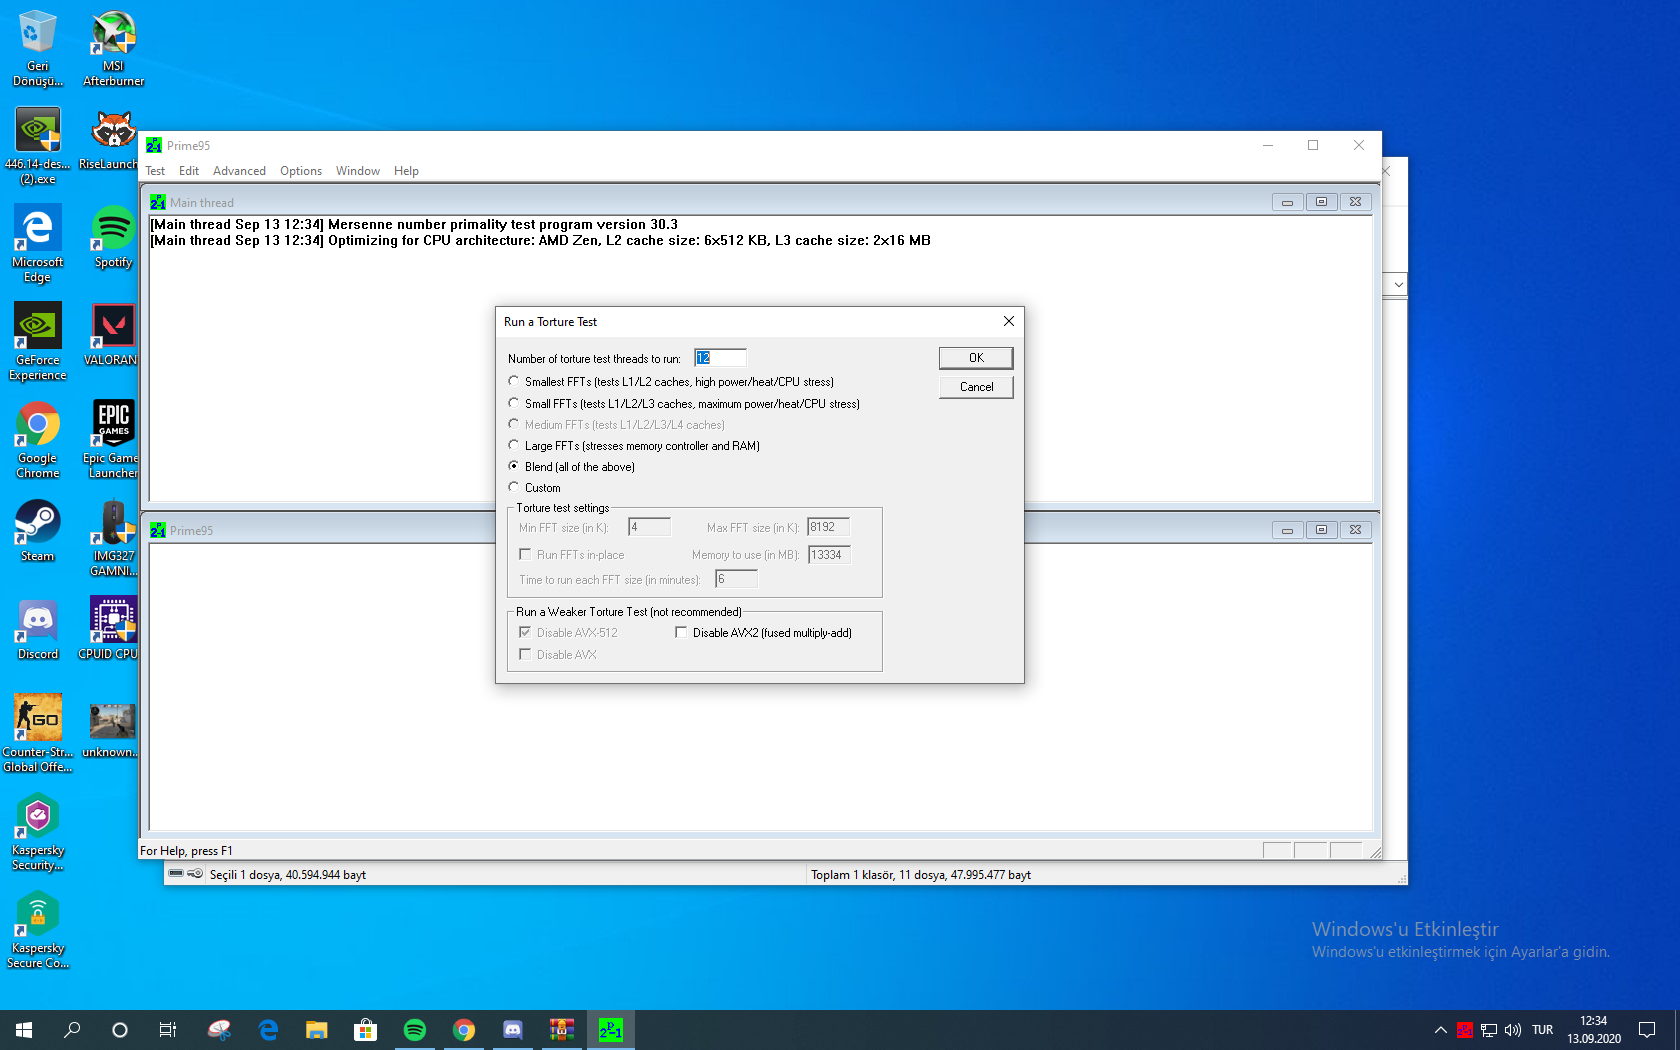This screenshot has height=1050, width=1680.
Task: Open Microsoft Edge desktop shortcut
Action: click(37, 244)
